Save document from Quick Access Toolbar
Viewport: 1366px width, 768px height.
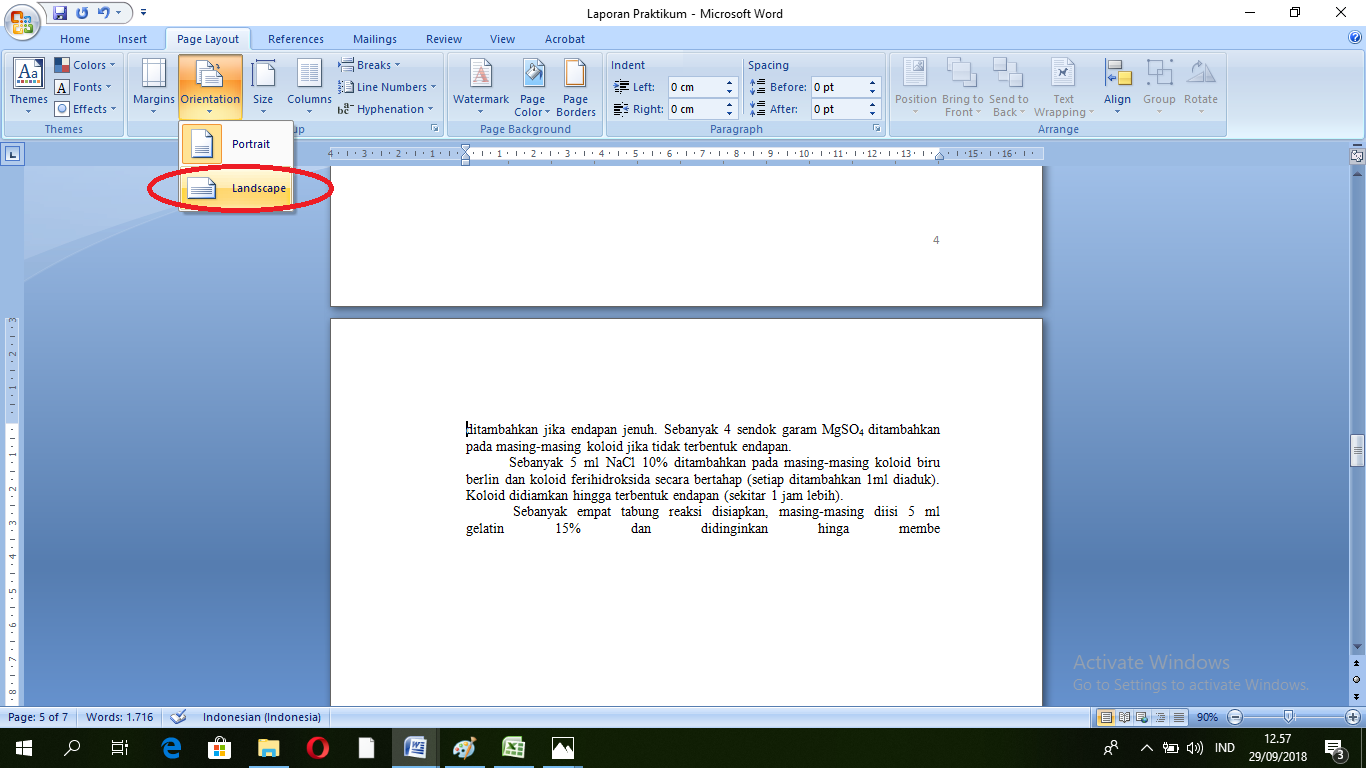[x=60, y=13]
